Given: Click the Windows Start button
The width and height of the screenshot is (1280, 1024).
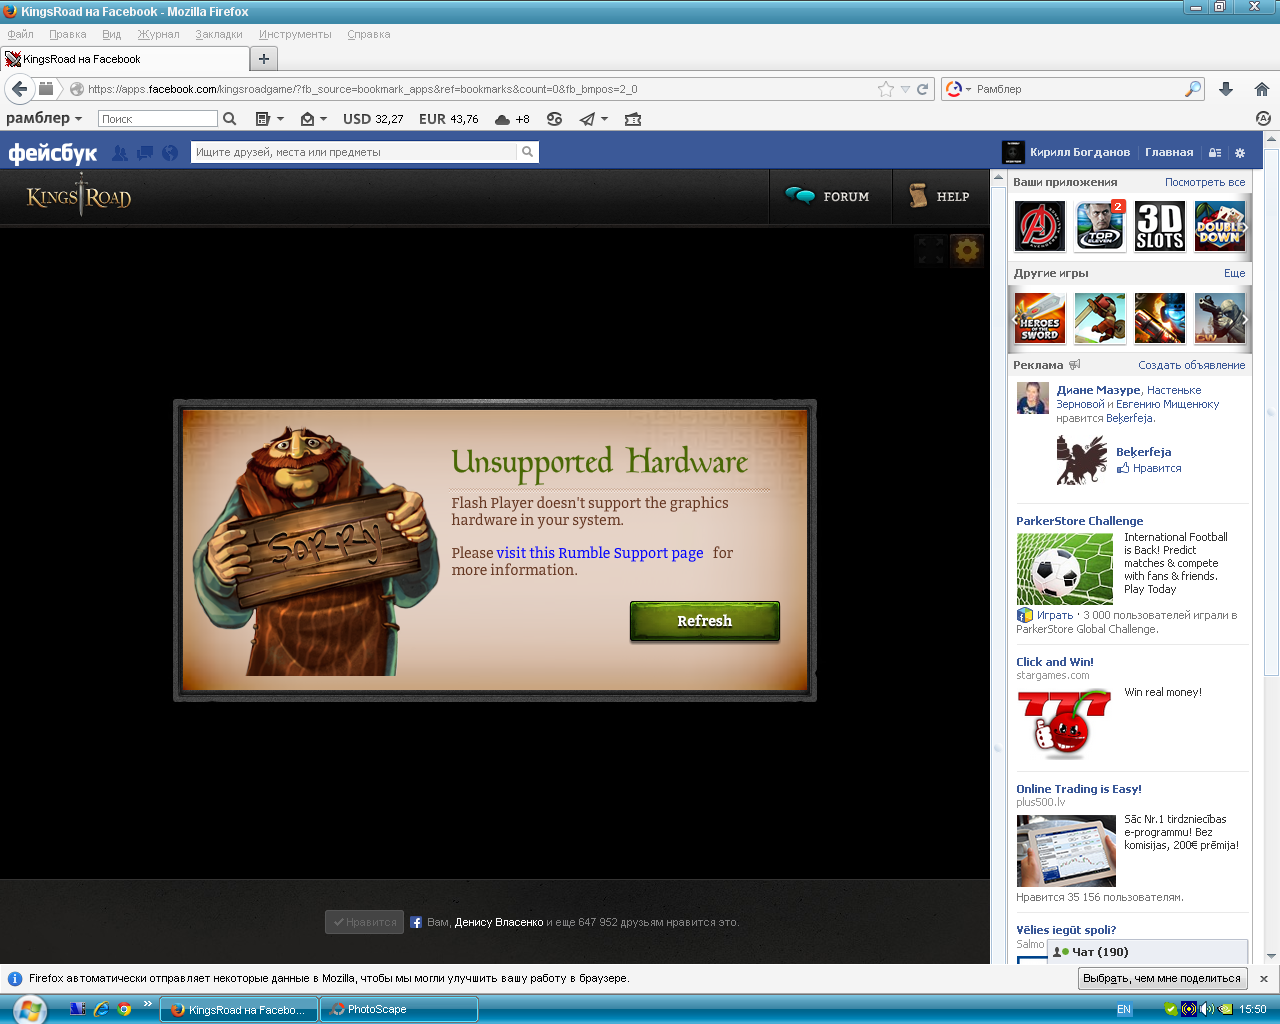Looking at the screenshot, I should (x=28, y=1009).
